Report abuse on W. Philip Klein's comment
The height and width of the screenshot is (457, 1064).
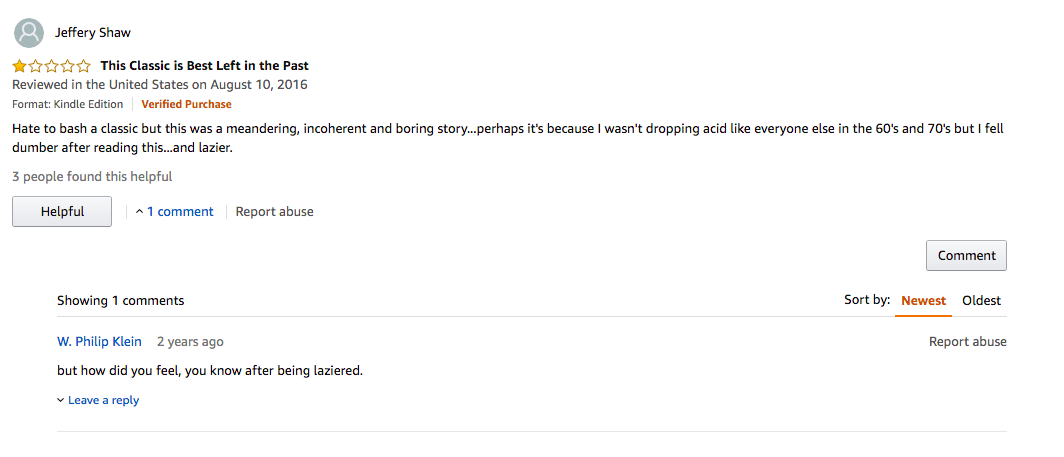click(967, 342)
